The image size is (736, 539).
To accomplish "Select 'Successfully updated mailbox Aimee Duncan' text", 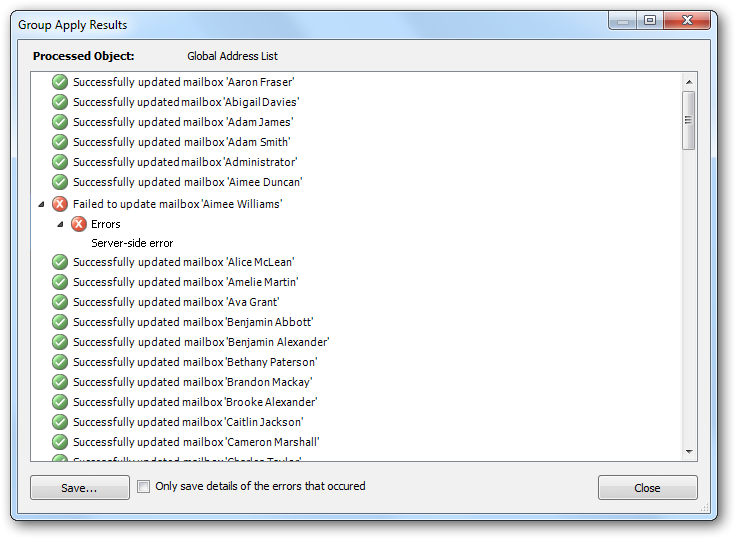I will click(x=188, y=182).
